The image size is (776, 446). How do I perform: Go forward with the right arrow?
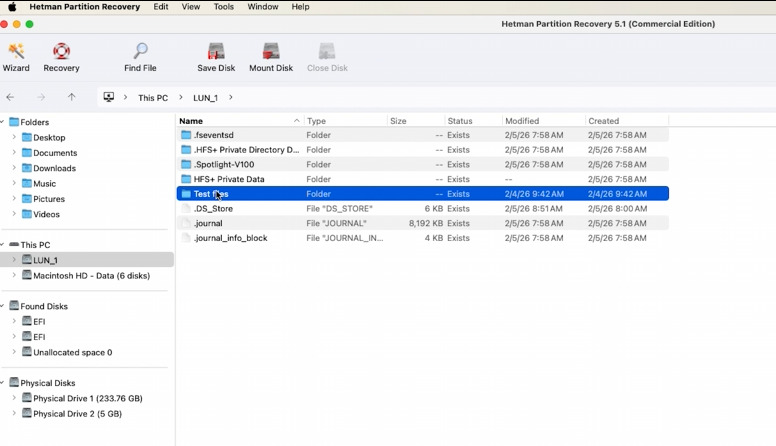pos(41,98)
